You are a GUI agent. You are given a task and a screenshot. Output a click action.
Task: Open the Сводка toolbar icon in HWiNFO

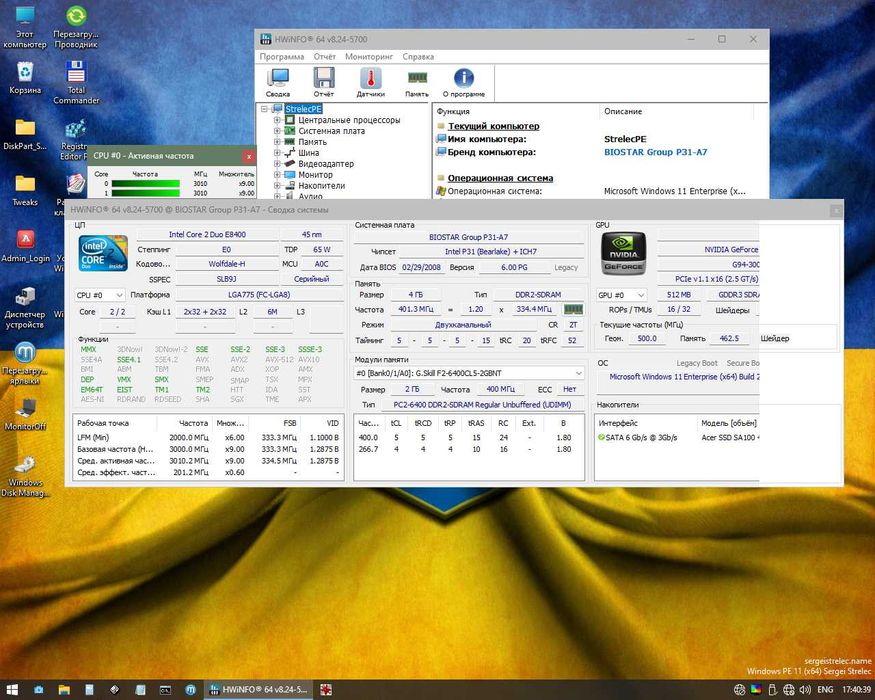[x=278, y=83]
